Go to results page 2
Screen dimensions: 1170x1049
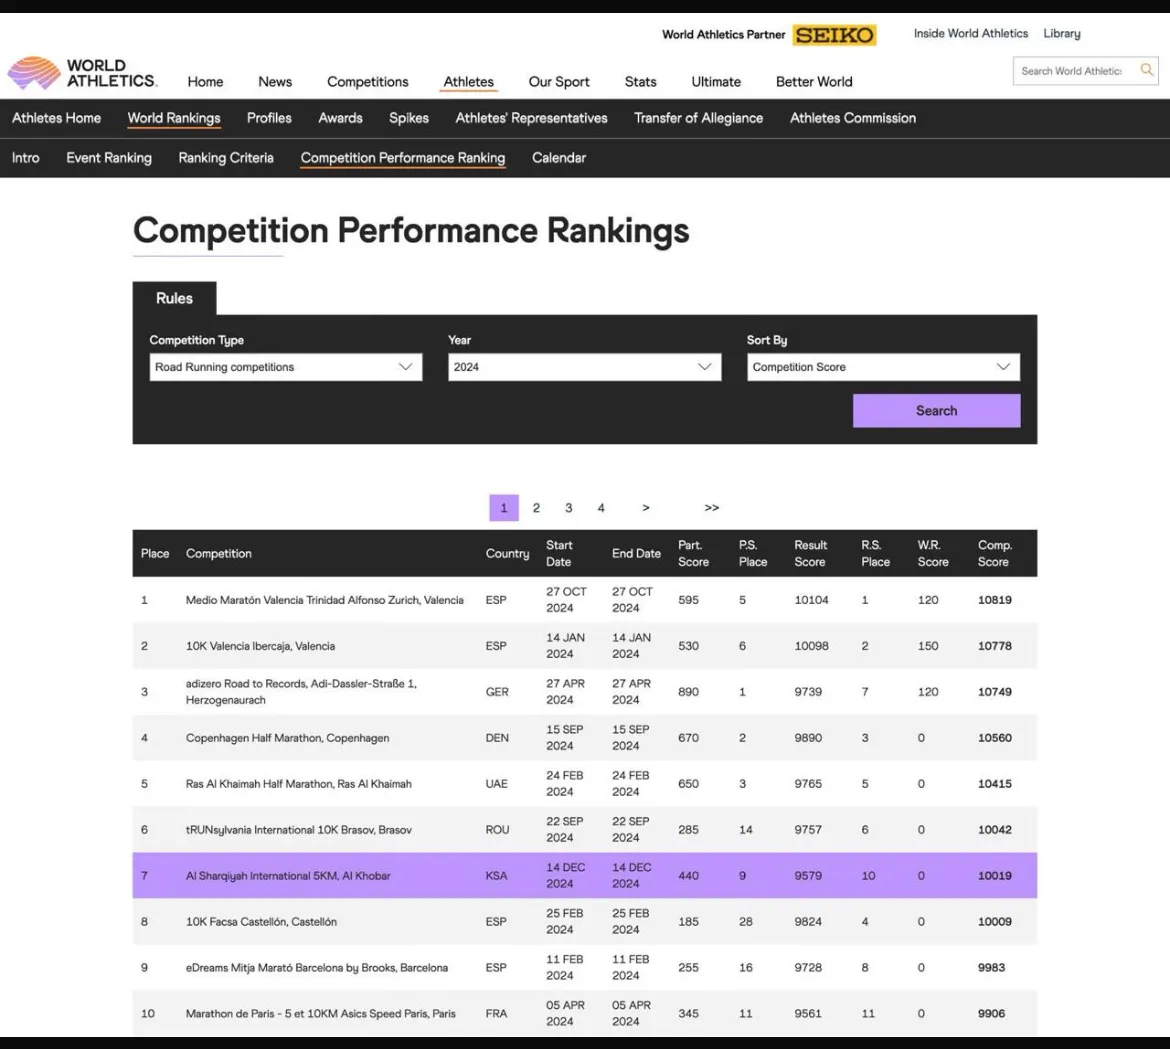(x=536, y=508)
